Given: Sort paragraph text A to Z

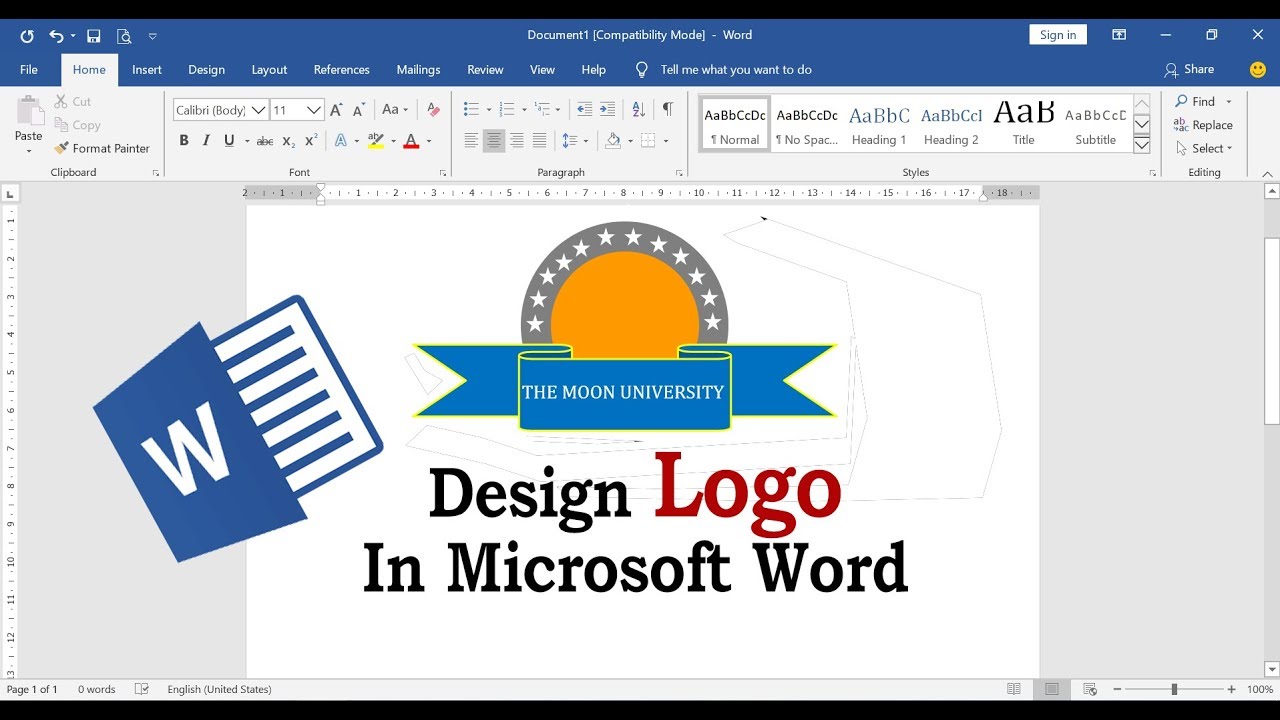Looking at the screenshot, I should (x=639, y=110).
